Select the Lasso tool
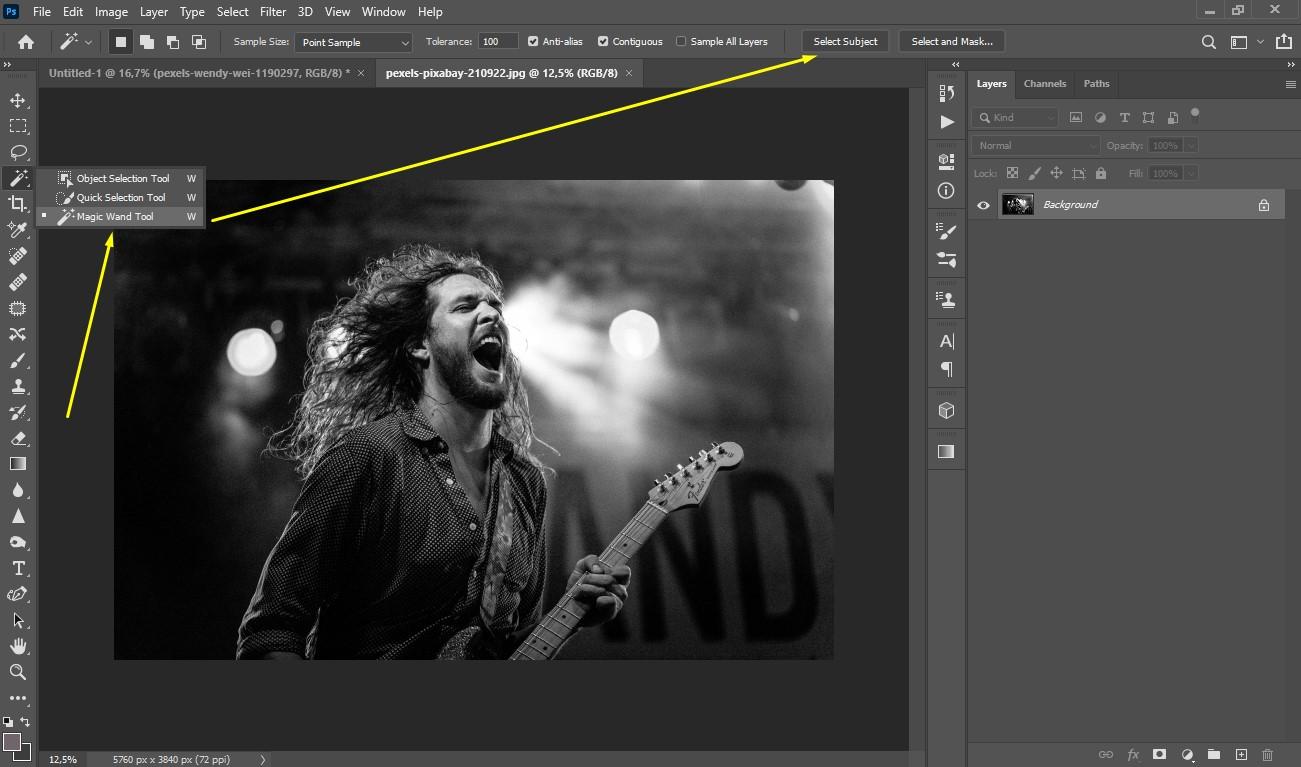1301x767 pixels. (x=18, y=152)
